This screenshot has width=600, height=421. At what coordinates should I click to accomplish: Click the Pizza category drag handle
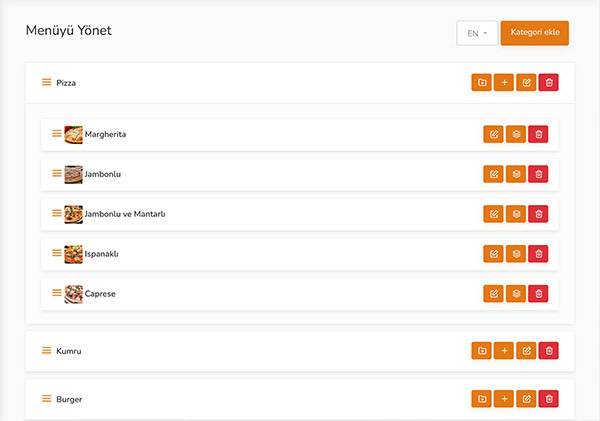[46, 83]
